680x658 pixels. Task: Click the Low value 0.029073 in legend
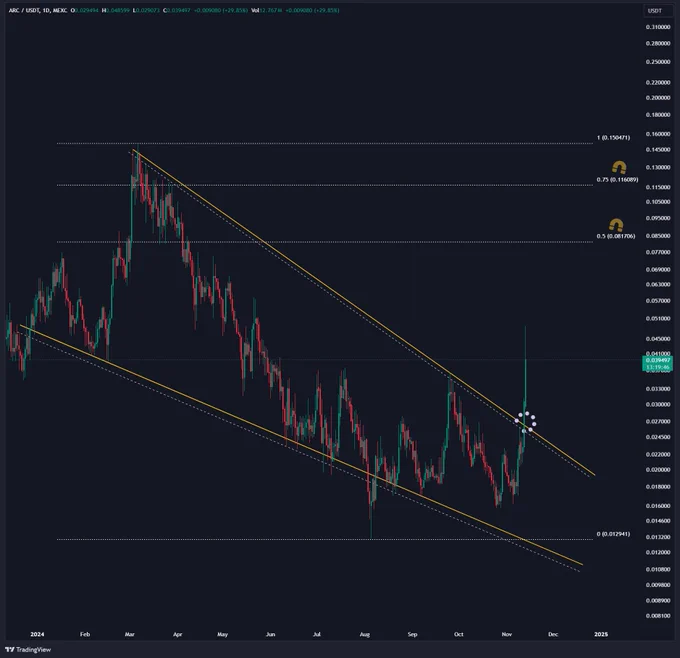point(146,10)
